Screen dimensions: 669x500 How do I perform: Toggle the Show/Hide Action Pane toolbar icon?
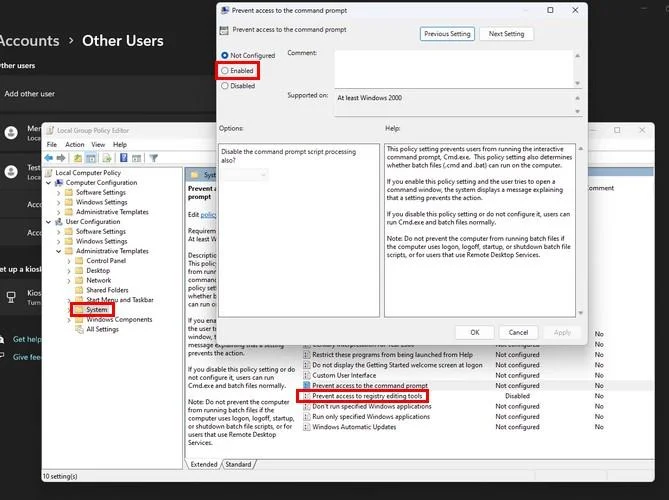point(137,158)
